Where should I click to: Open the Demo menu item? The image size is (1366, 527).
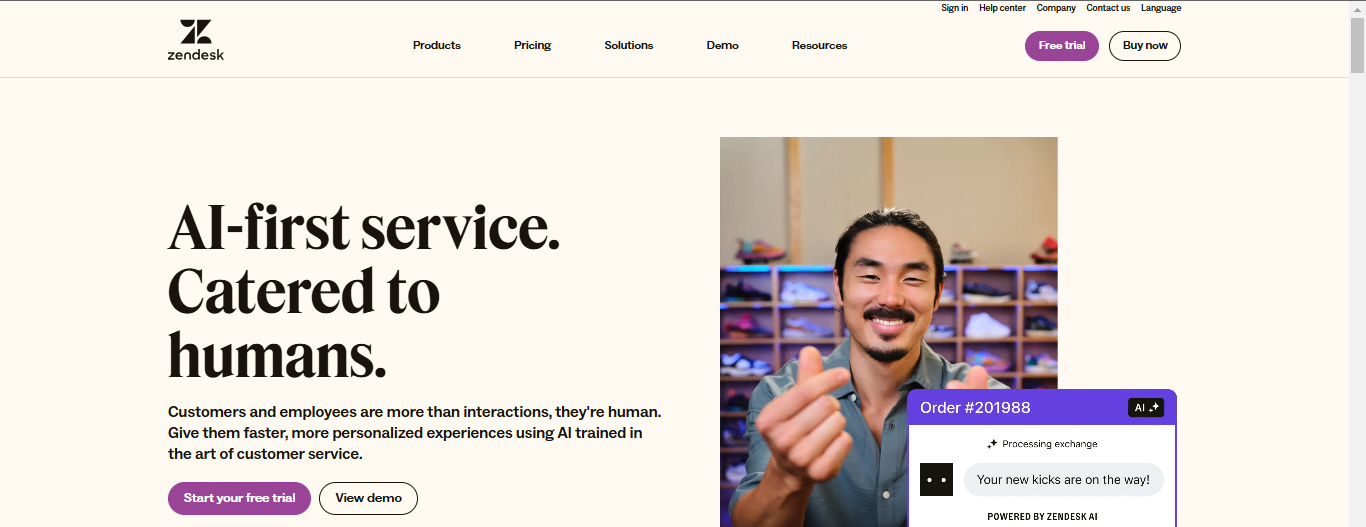pos(723,45)
